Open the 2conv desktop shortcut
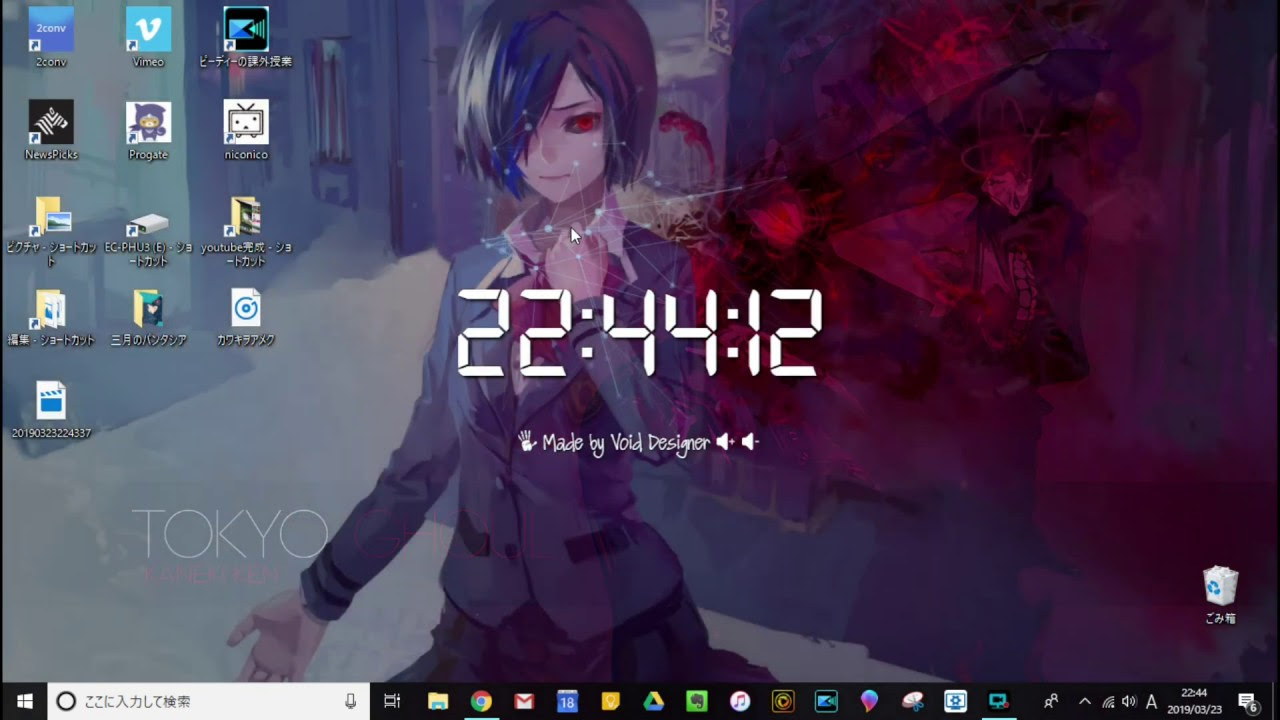The image size is (1280, 720). click(51, 37)
